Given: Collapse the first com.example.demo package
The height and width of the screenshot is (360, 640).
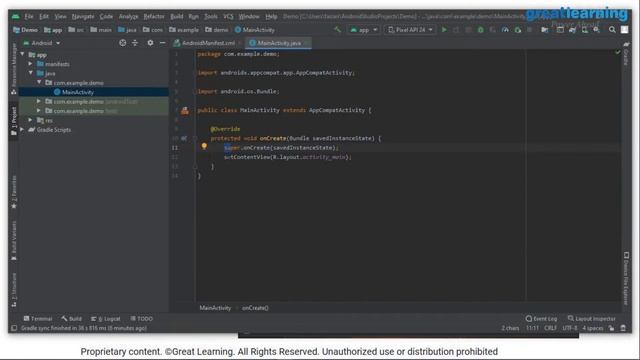Looking at the screenshot, I should point(39,82).
